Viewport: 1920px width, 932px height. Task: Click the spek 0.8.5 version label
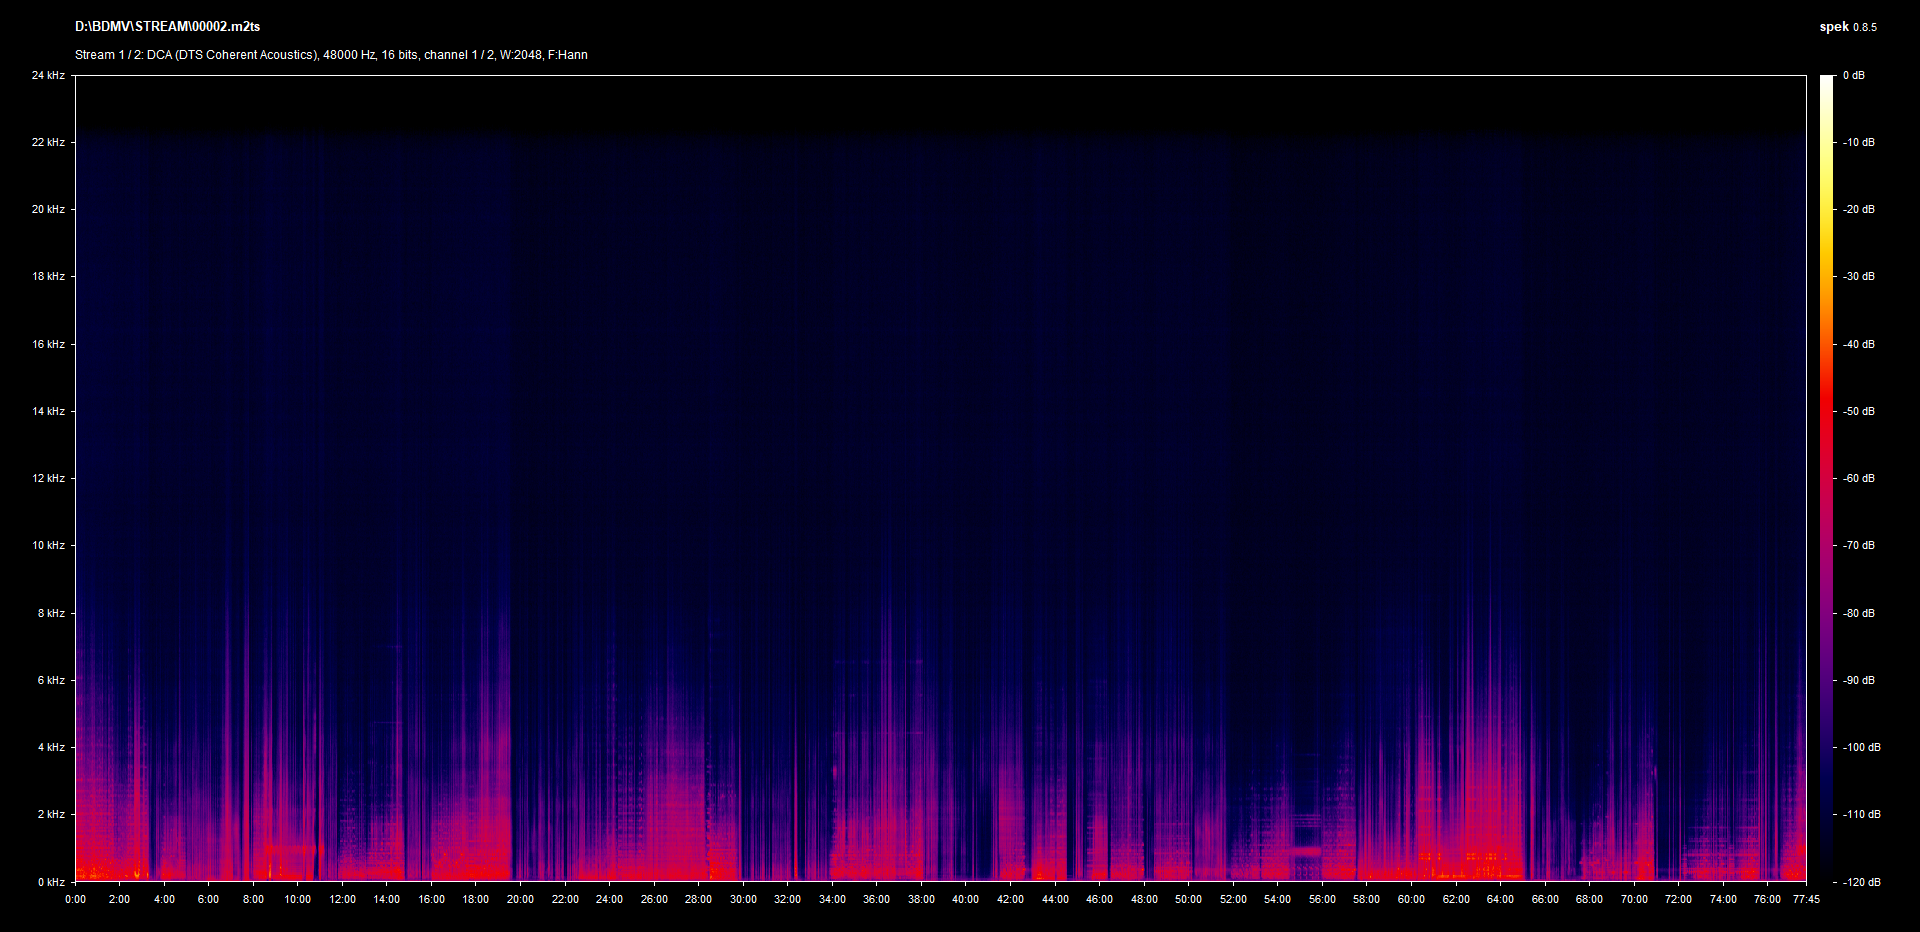pos(1847,27)
